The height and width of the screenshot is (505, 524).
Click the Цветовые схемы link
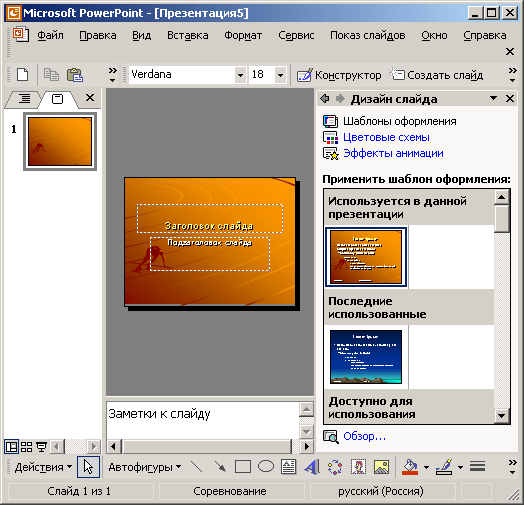coord(386,137)
